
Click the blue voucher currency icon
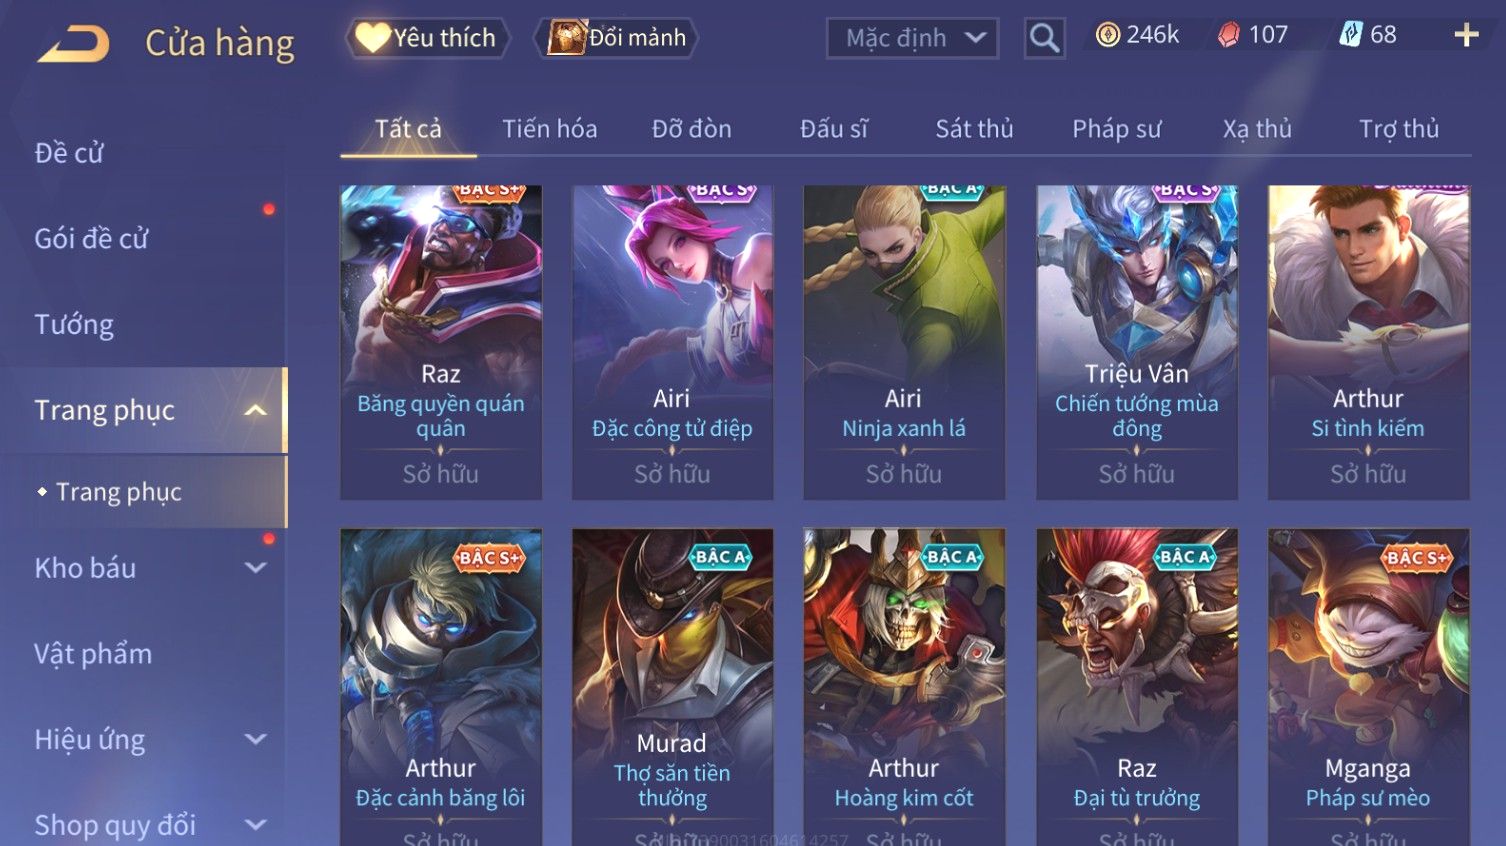[1351, 35]
